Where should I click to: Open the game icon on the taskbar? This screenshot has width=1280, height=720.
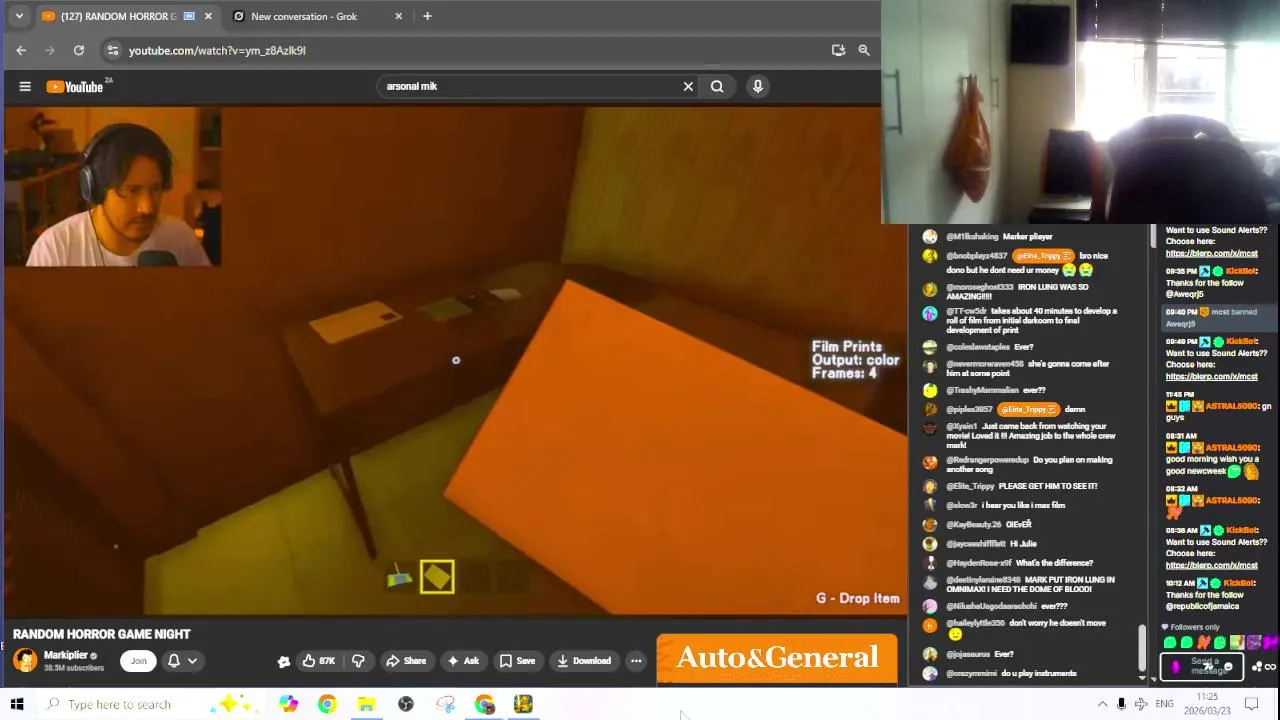pyautogui.click(x=523, y=704)
